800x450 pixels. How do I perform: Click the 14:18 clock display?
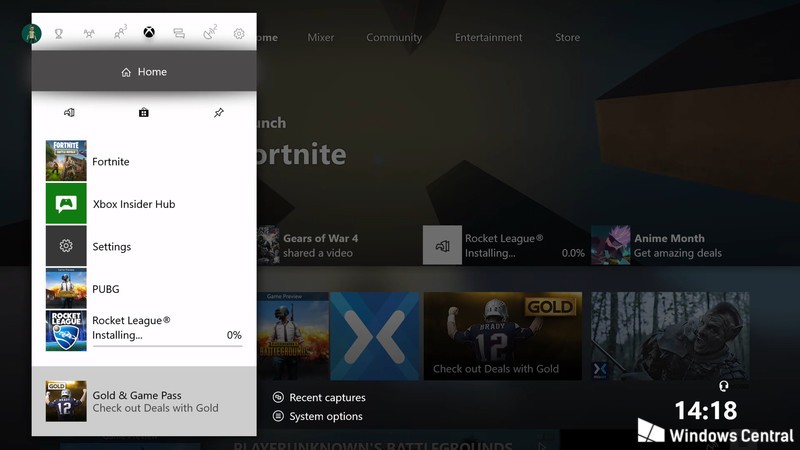[x=706, y=410]
